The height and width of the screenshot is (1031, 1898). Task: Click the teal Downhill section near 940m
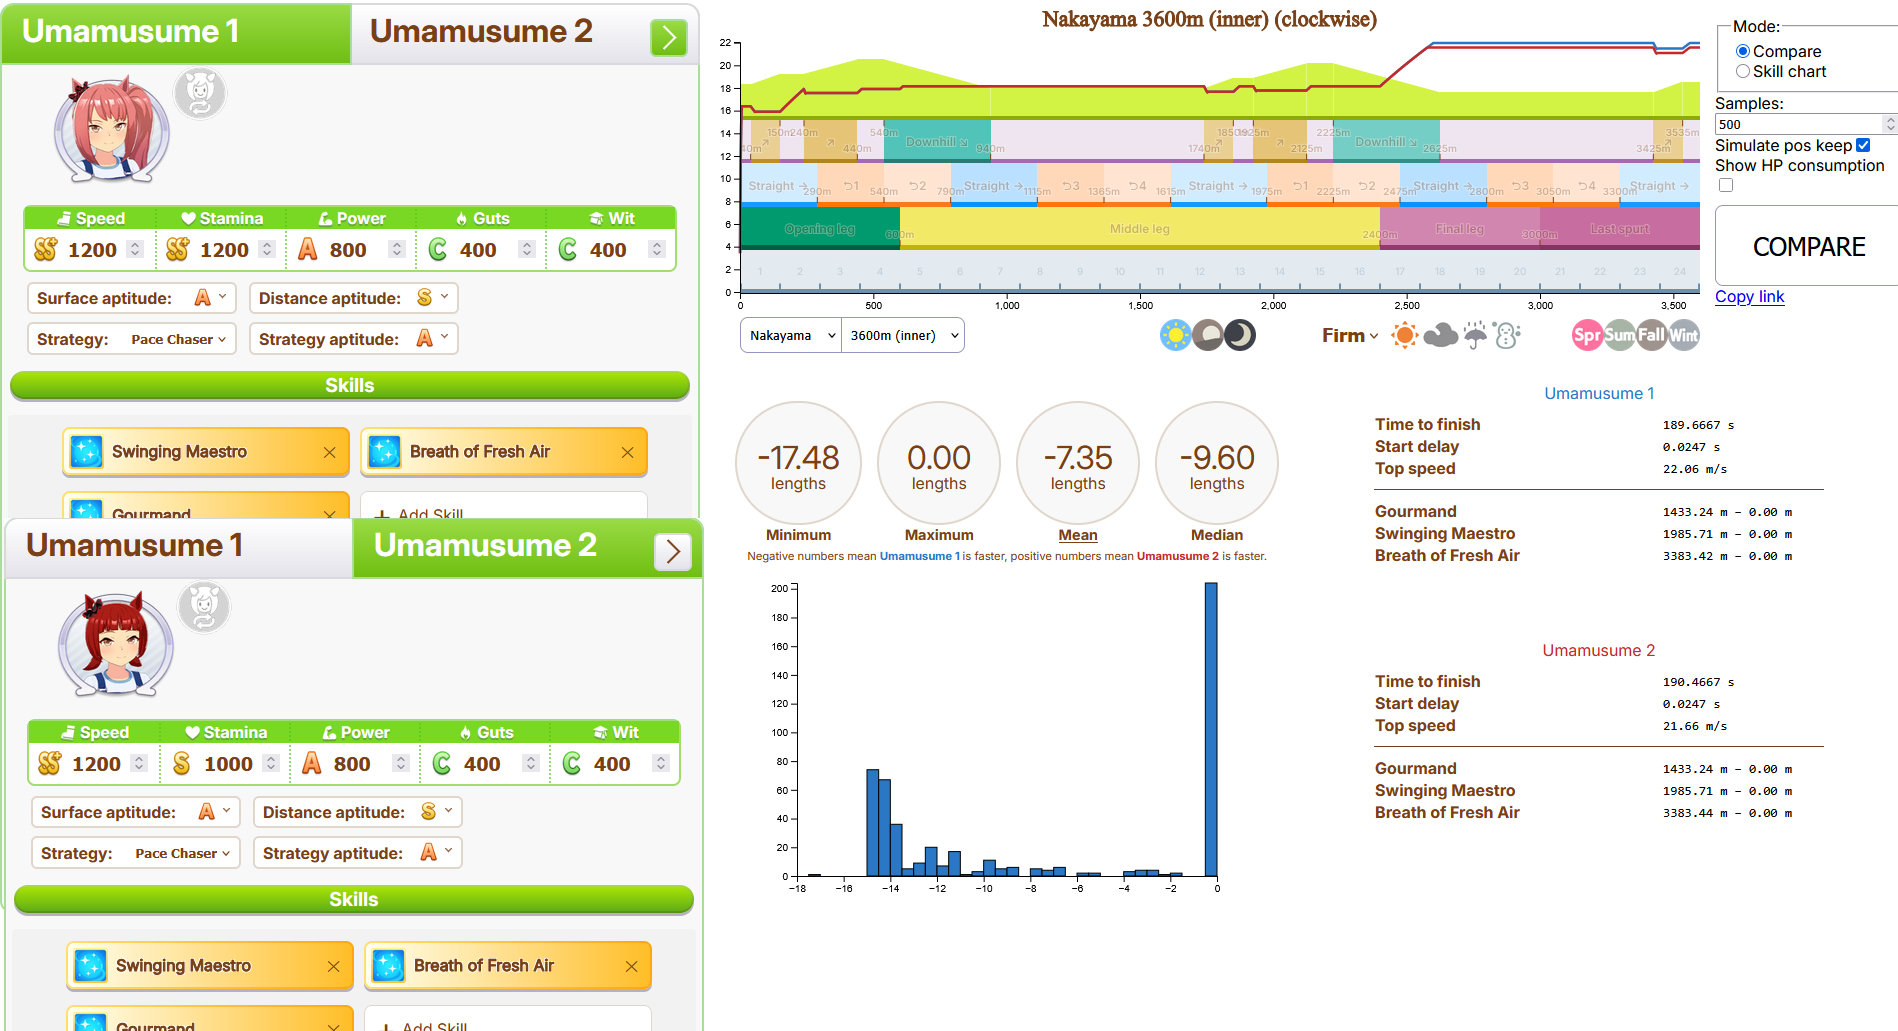click(937, 141)
